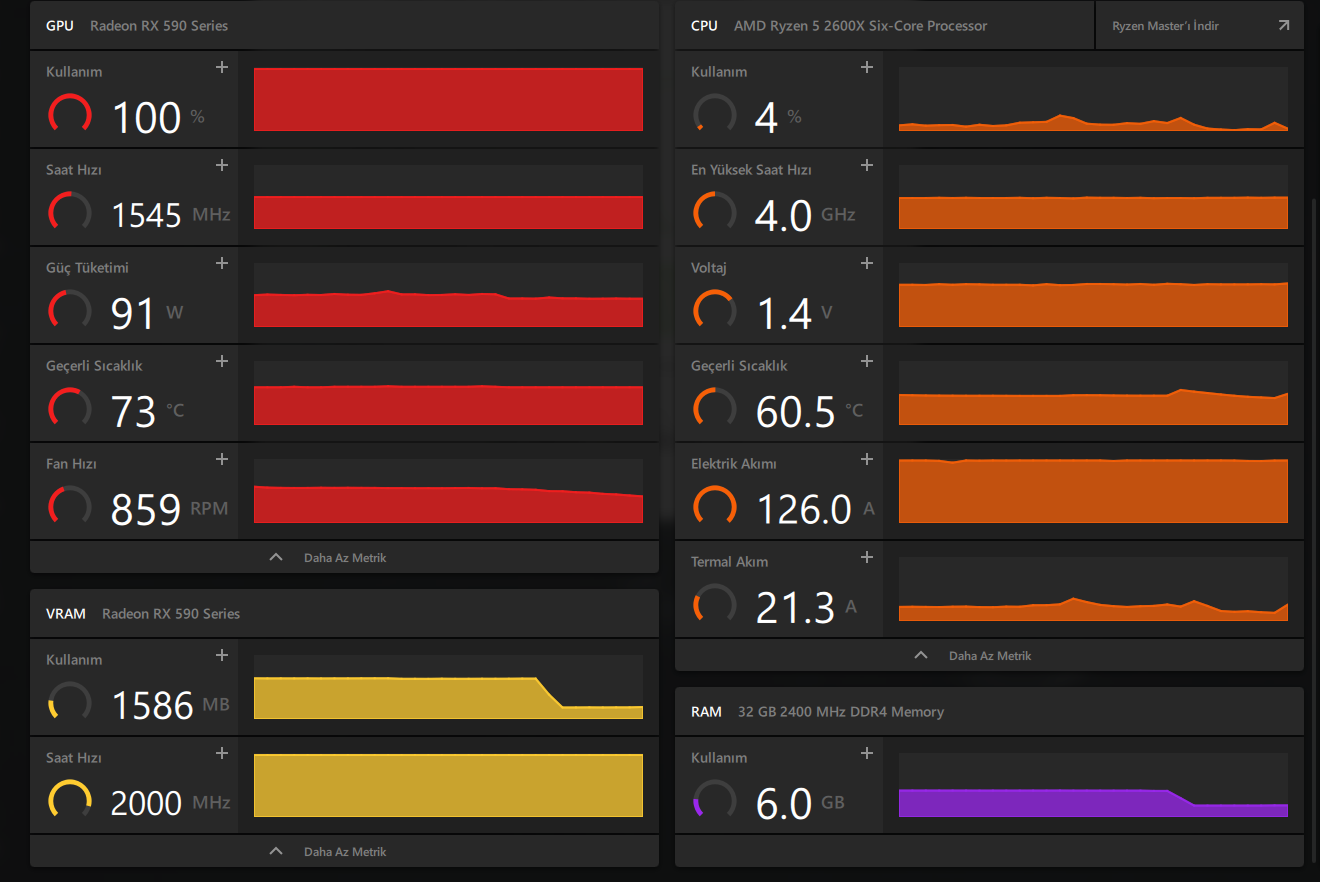1320x882 pixels.
Task: Click the 21.3 A thermal current value
Action: coord(807,608)
